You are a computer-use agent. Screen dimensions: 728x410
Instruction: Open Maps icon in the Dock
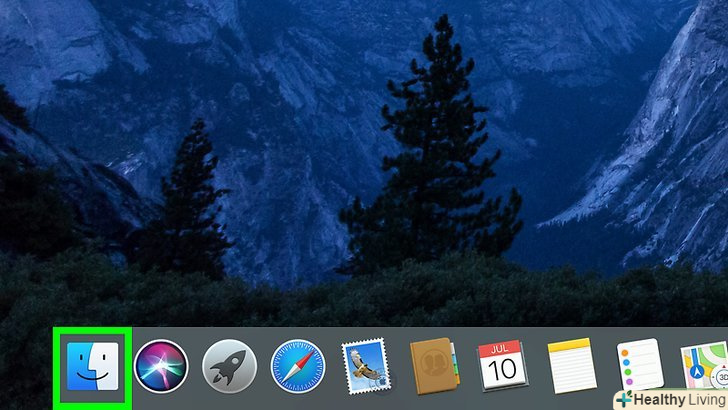point(704,365)
